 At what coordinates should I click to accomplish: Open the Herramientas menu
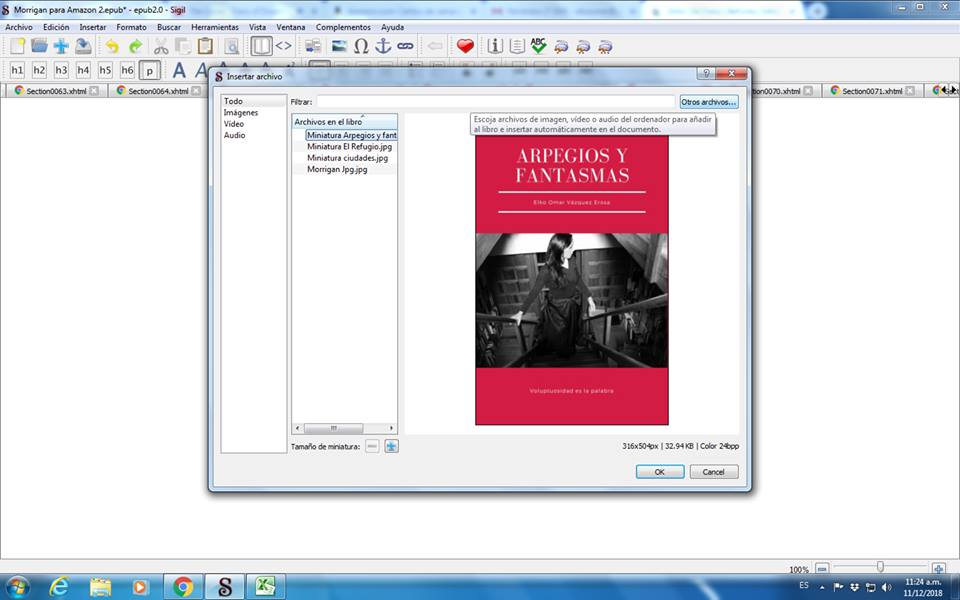tap(215, 27)
